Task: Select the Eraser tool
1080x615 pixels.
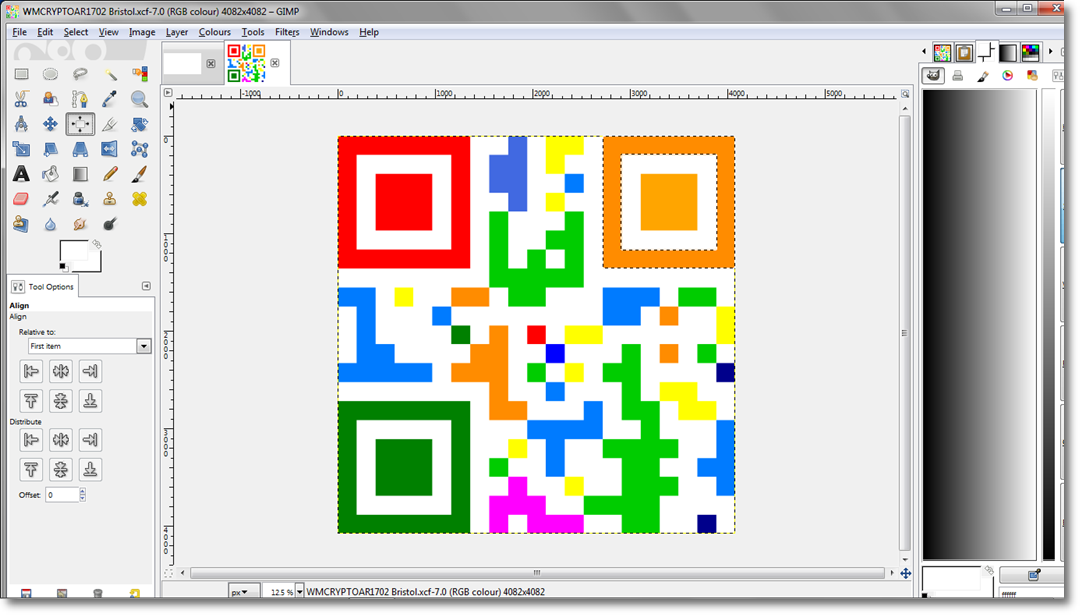Action: point(21,199)
